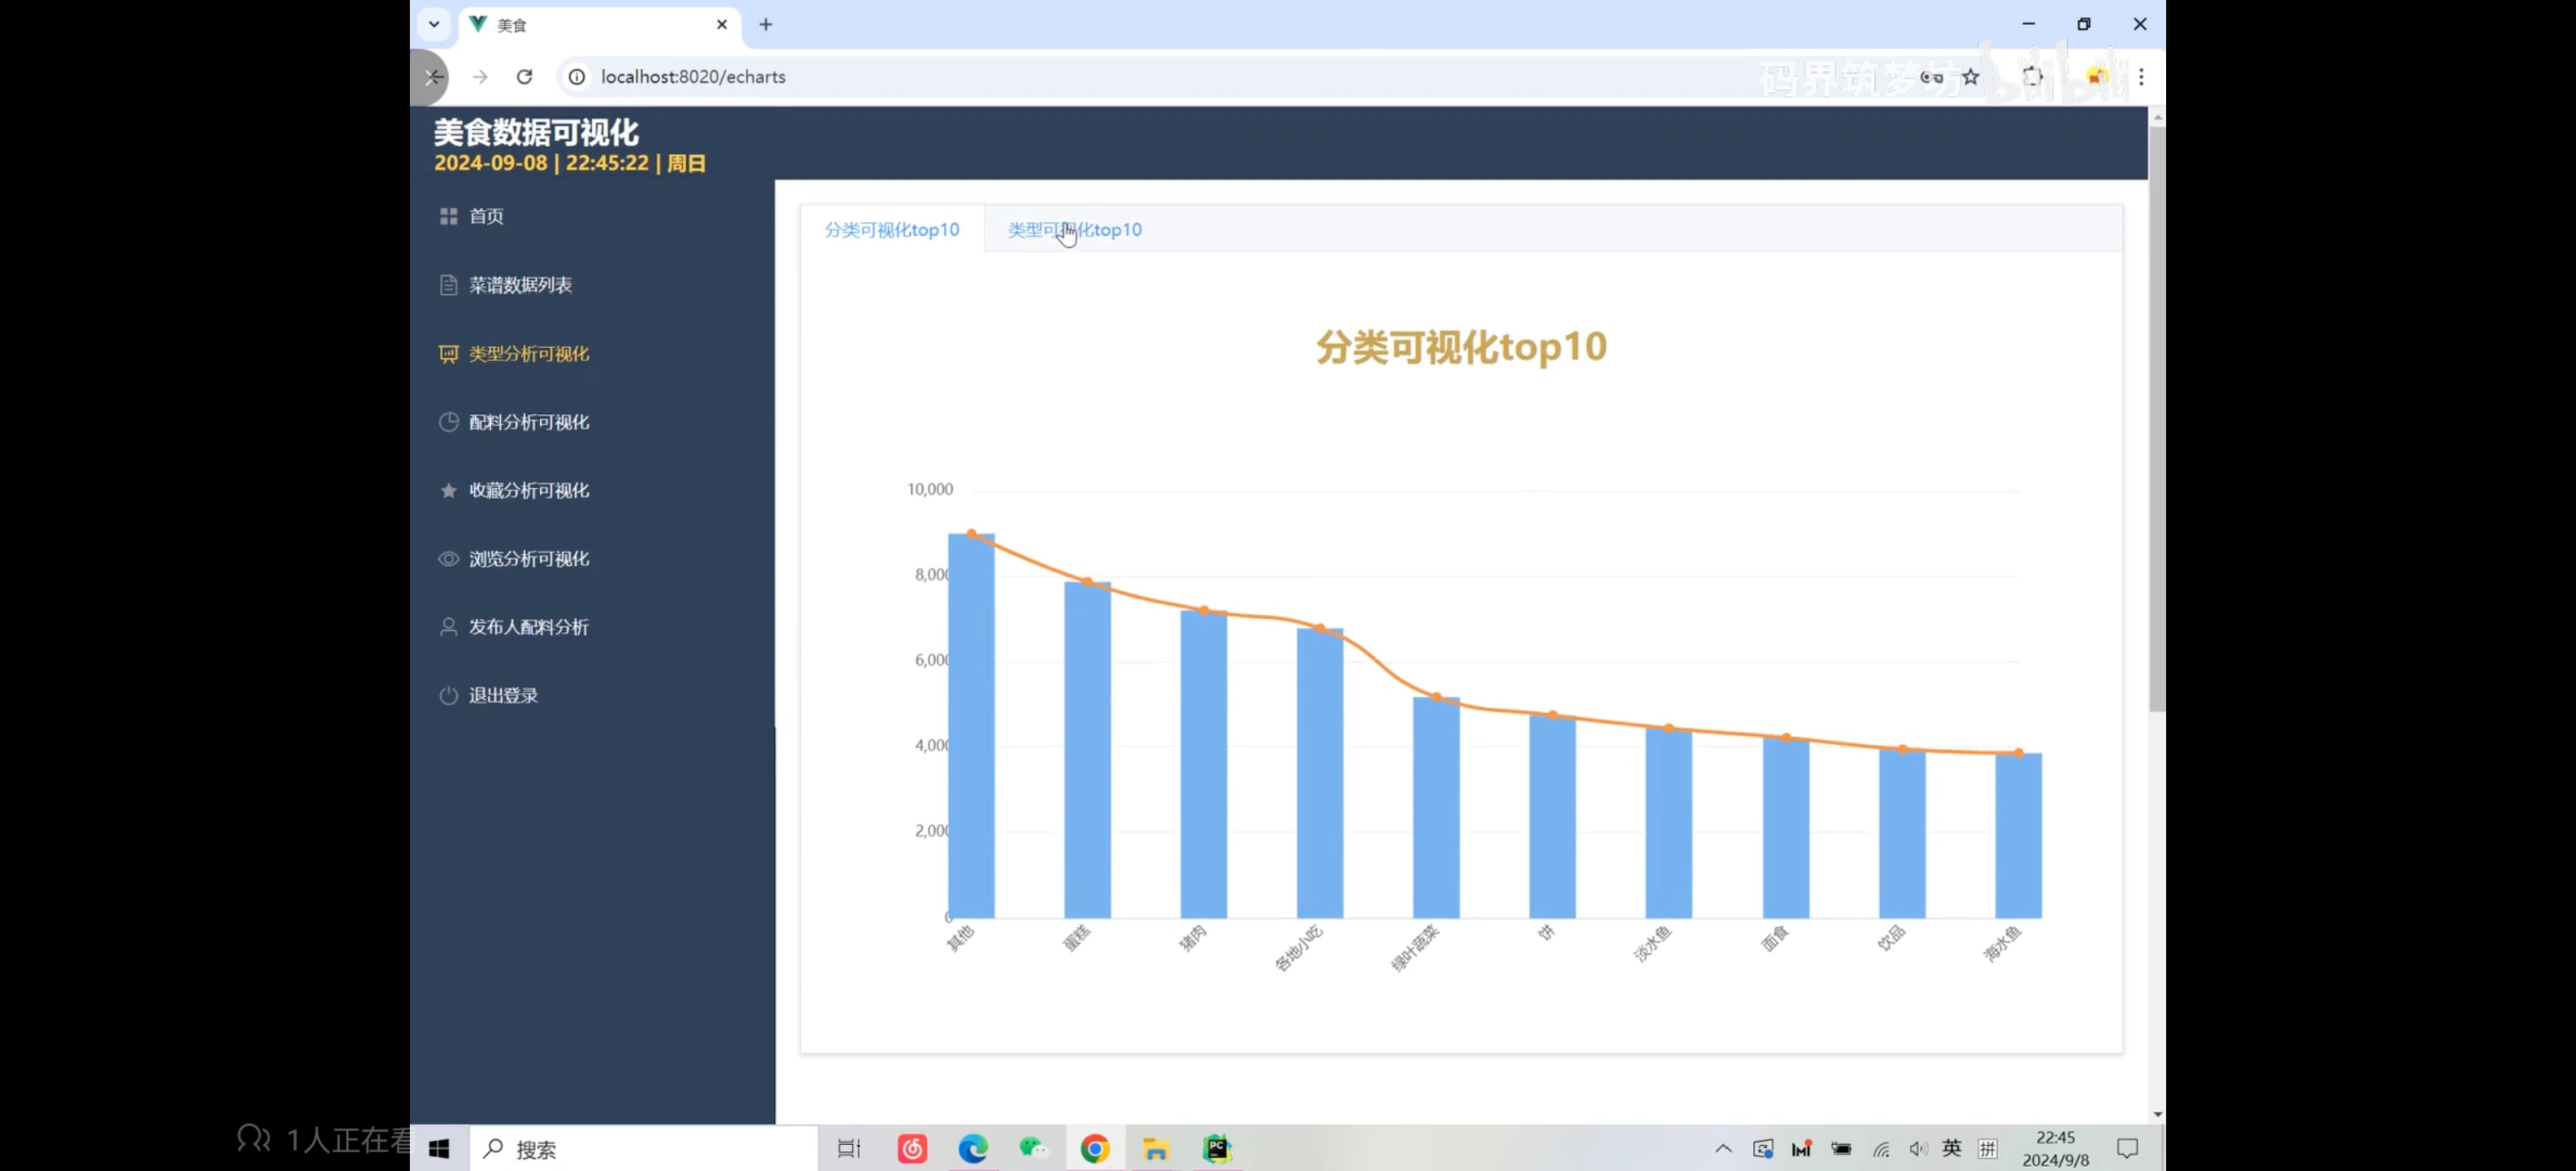Expand hidden system tray icons
Image resolution: width=2576 pixels, height=1171 pixels.
tap(1723, 1149)
